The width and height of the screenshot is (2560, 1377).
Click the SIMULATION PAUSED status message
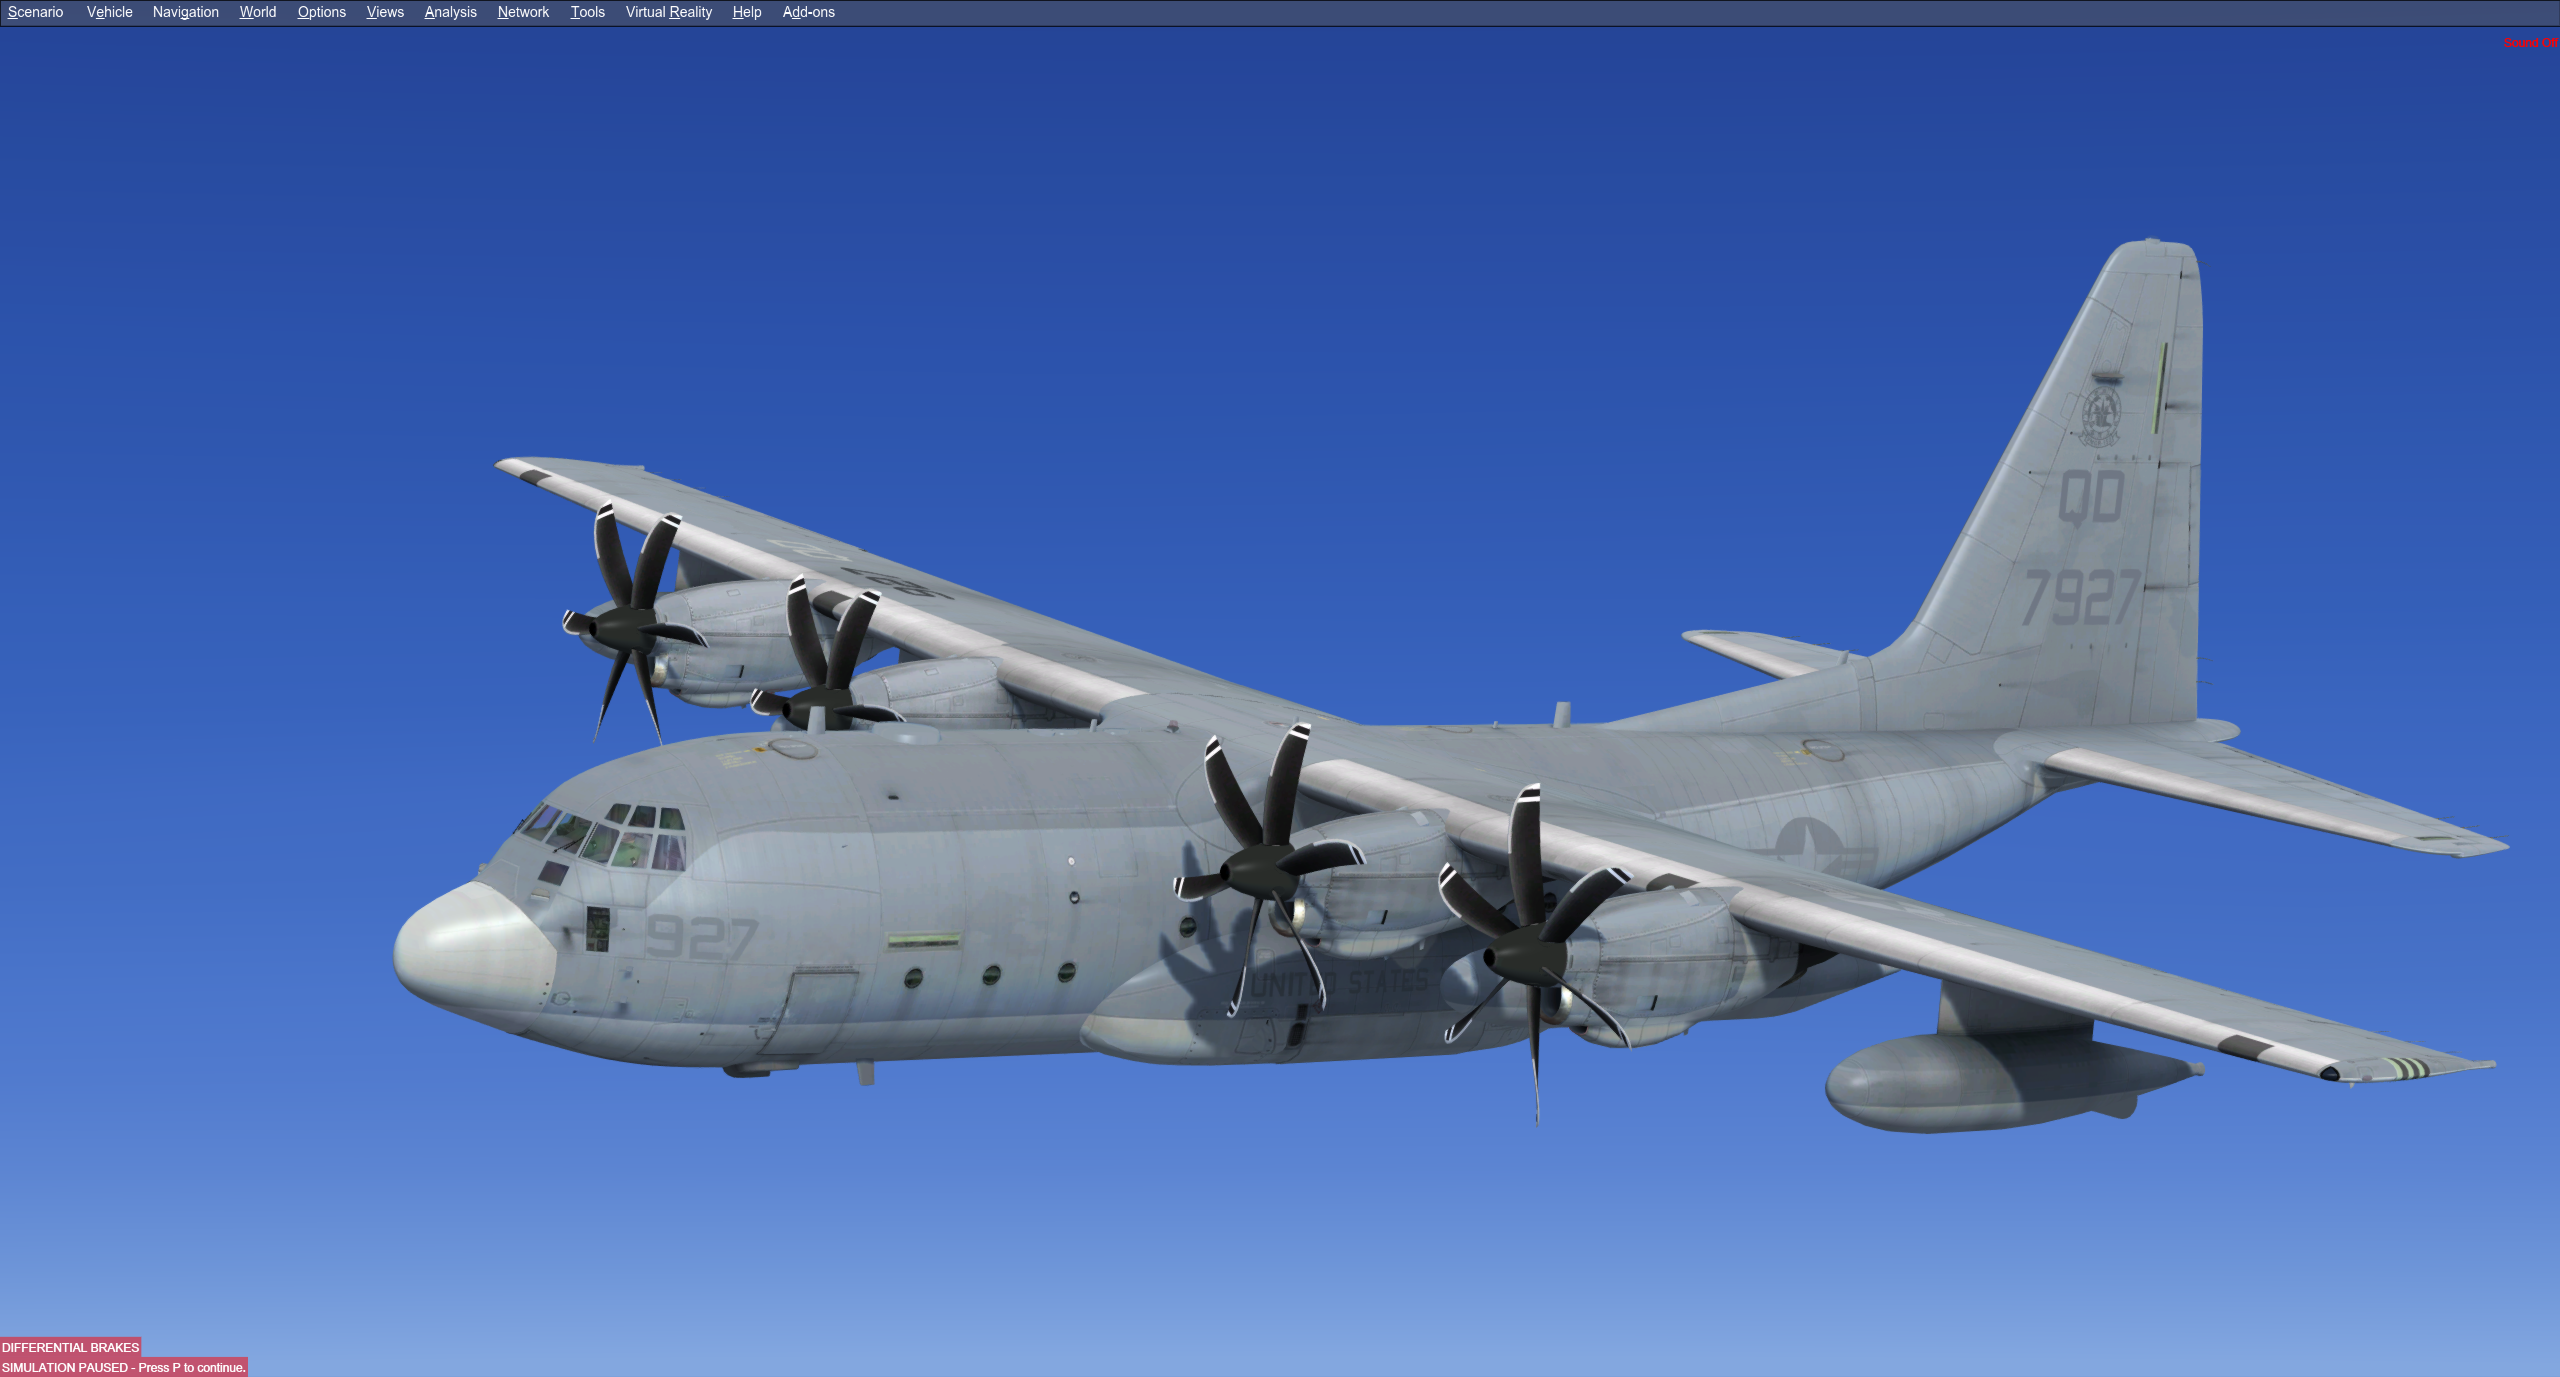(x=123, y=1367)
